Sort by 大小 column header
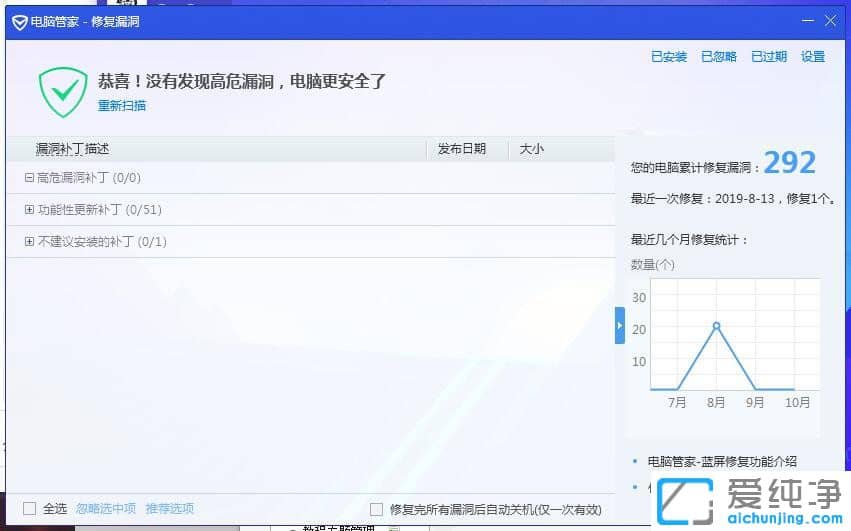The height and width of the screenshot is (531, 851). (531, 149)
